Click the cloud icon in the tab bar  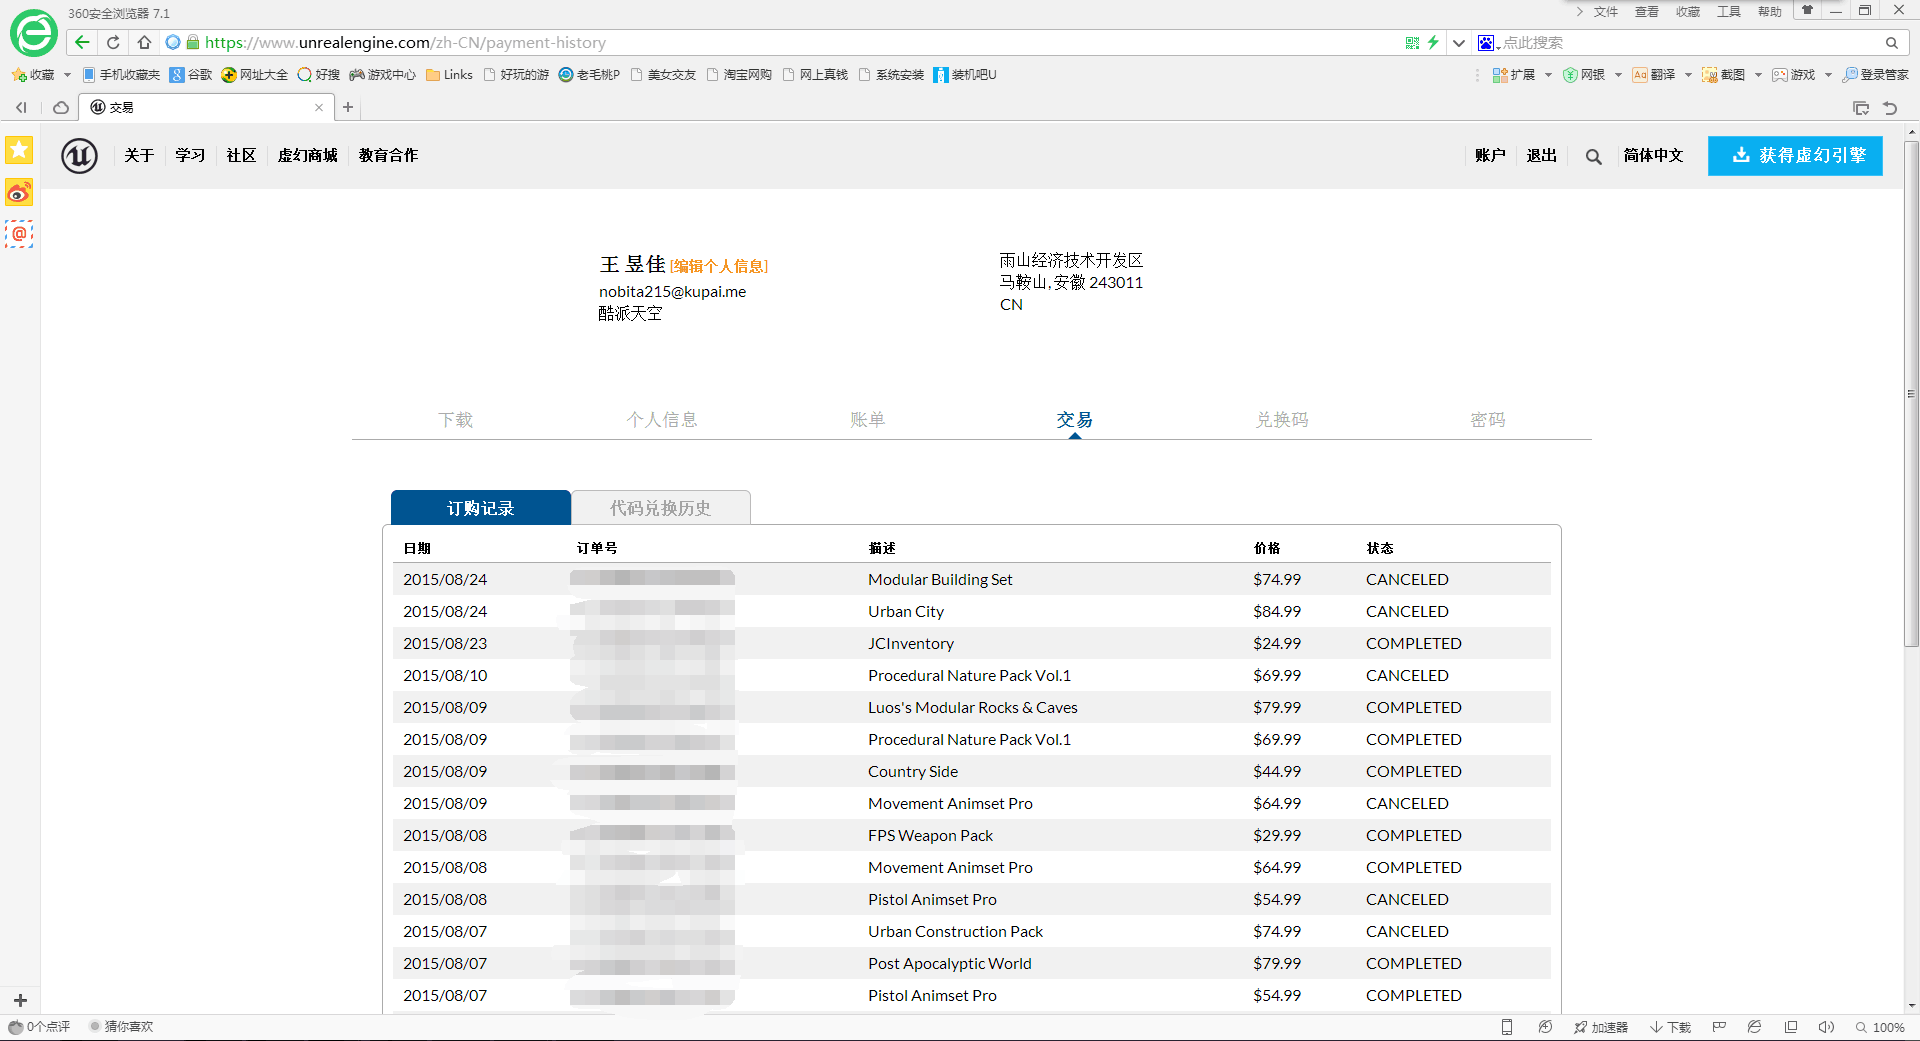(x=61, y=107)
